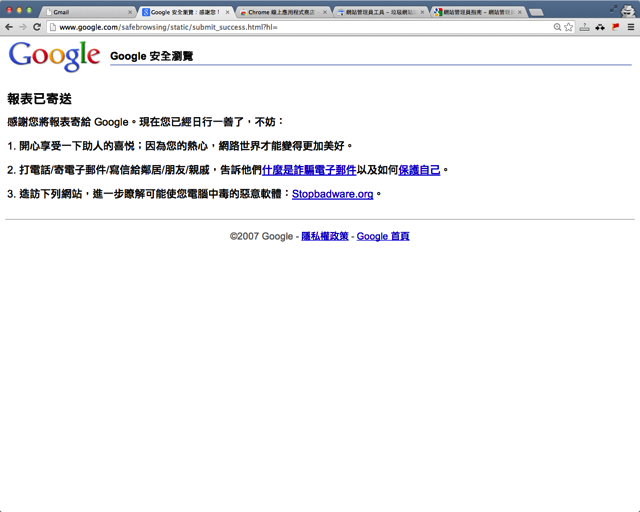
Task: Click the tray-shaped extension icon after the star
Action: (x=584, y=27)
